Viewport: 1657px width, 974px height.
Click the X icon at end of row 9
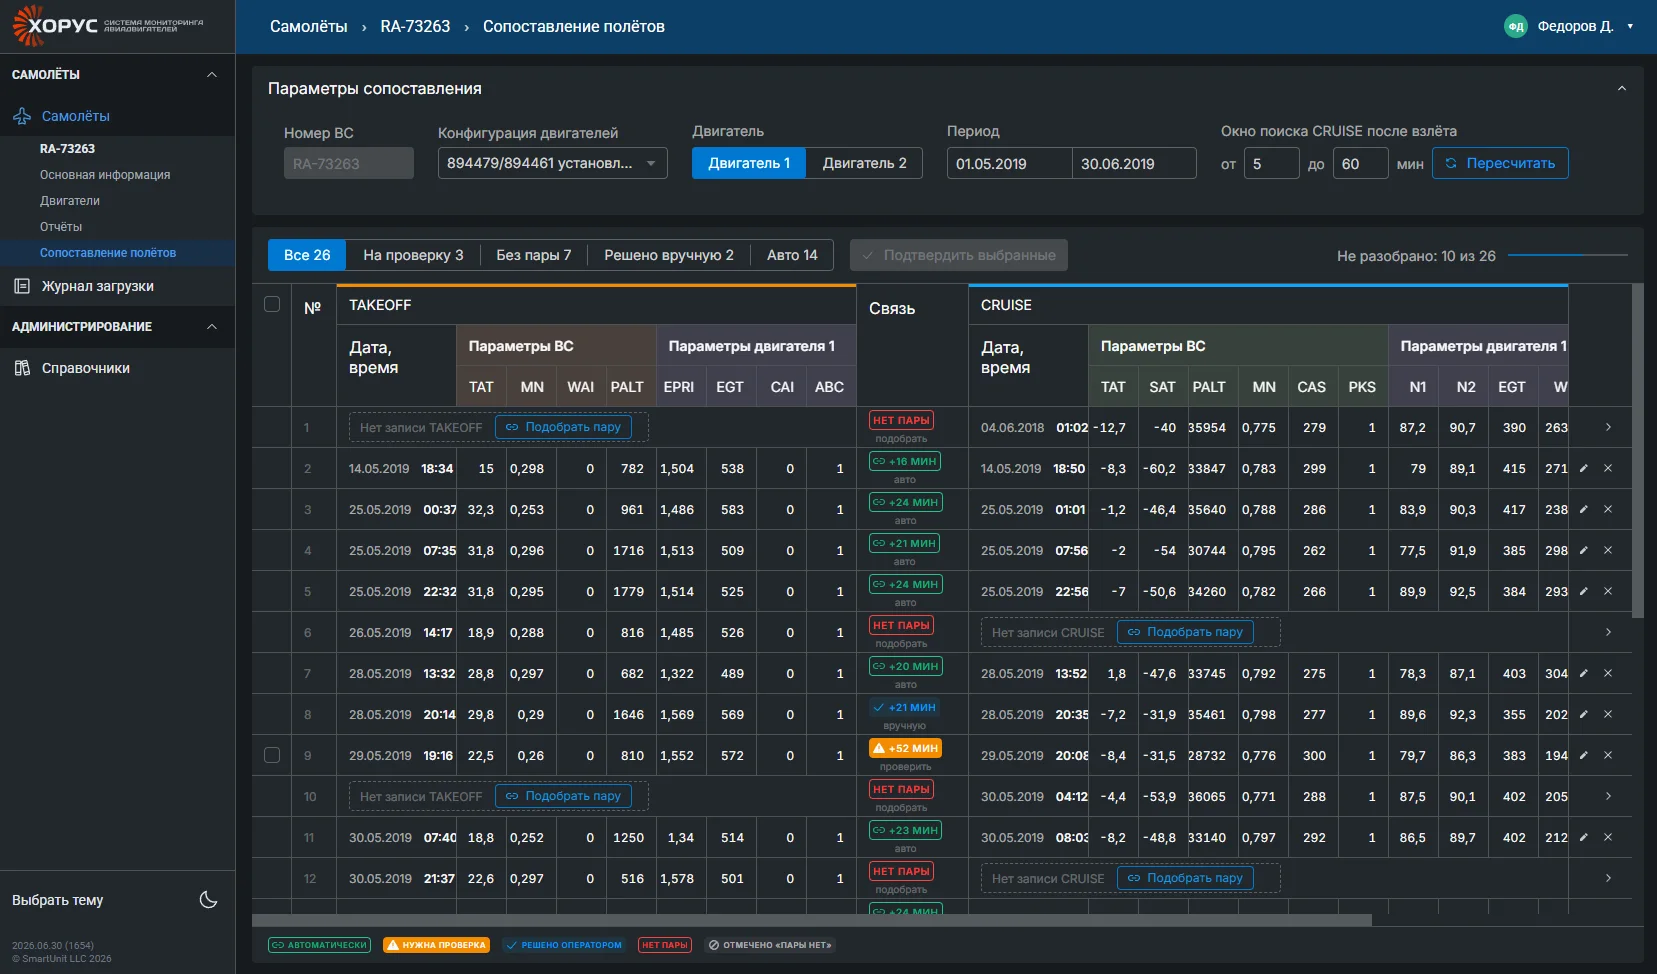pyautogui.click(x=1608, y=755)
